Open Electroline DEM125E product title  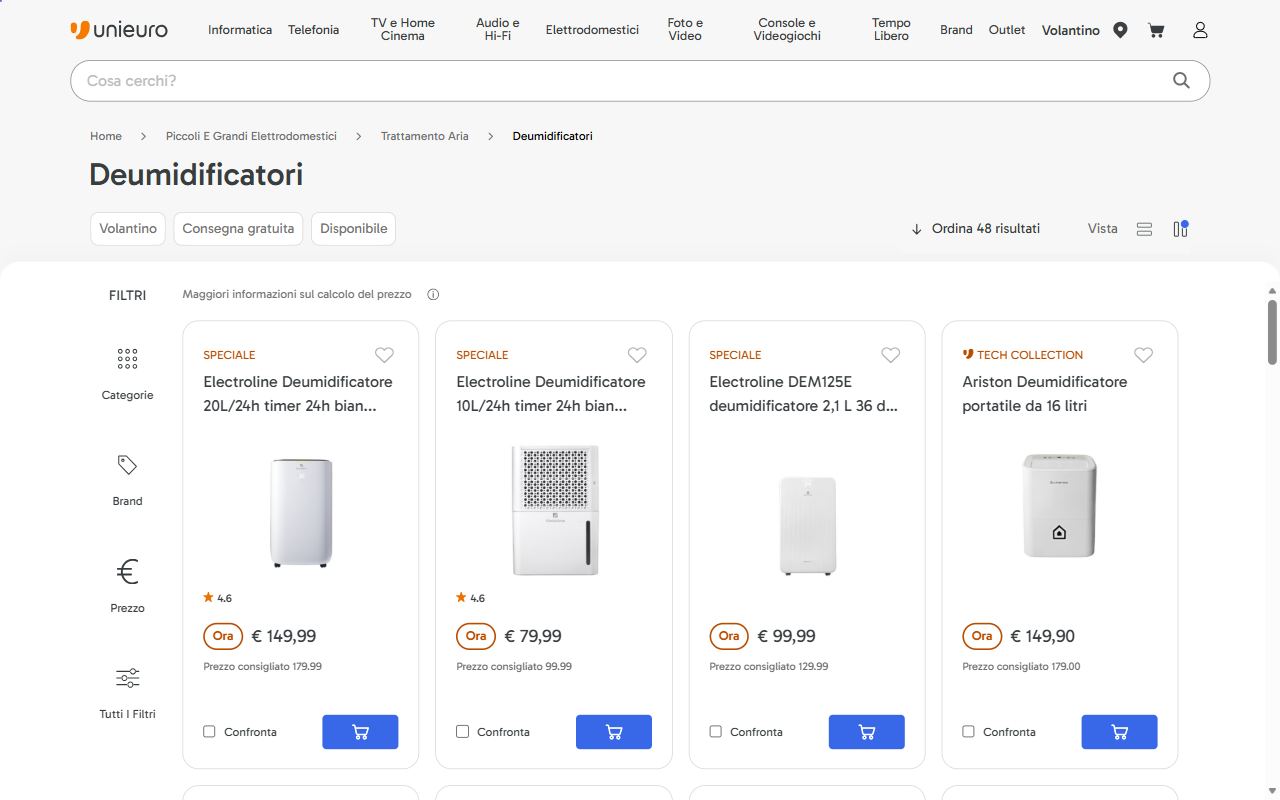click(x=804, y=394)
